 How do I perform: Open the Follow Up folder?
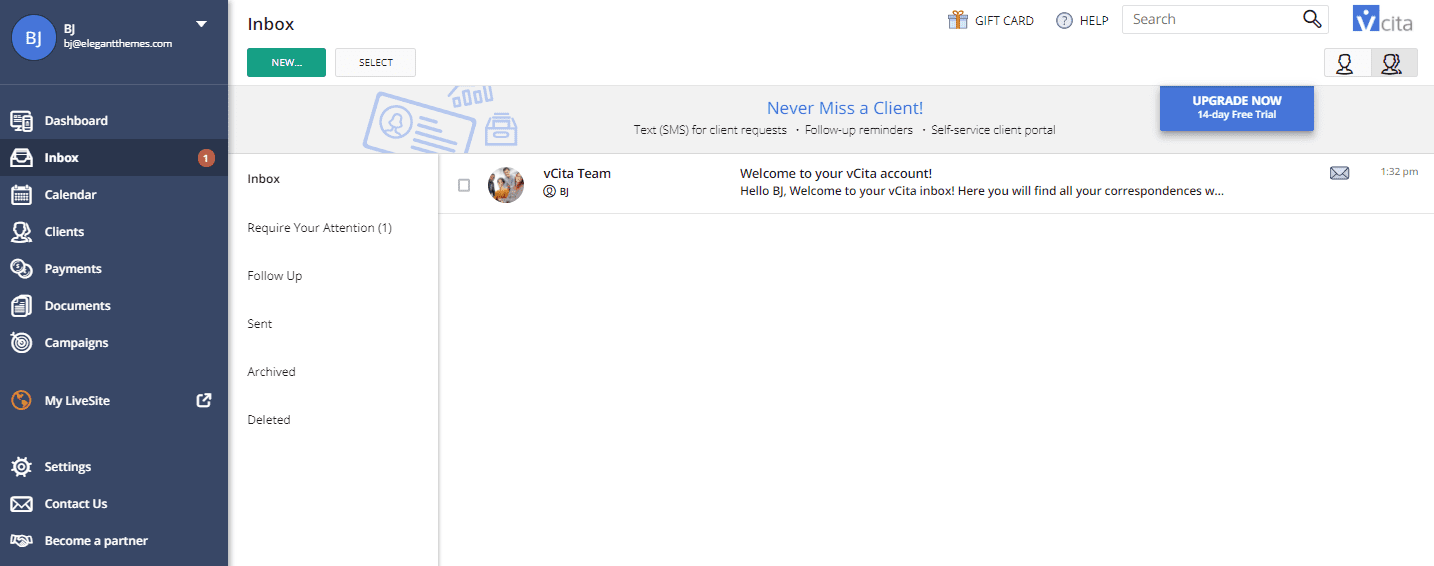tap(275, 276)
